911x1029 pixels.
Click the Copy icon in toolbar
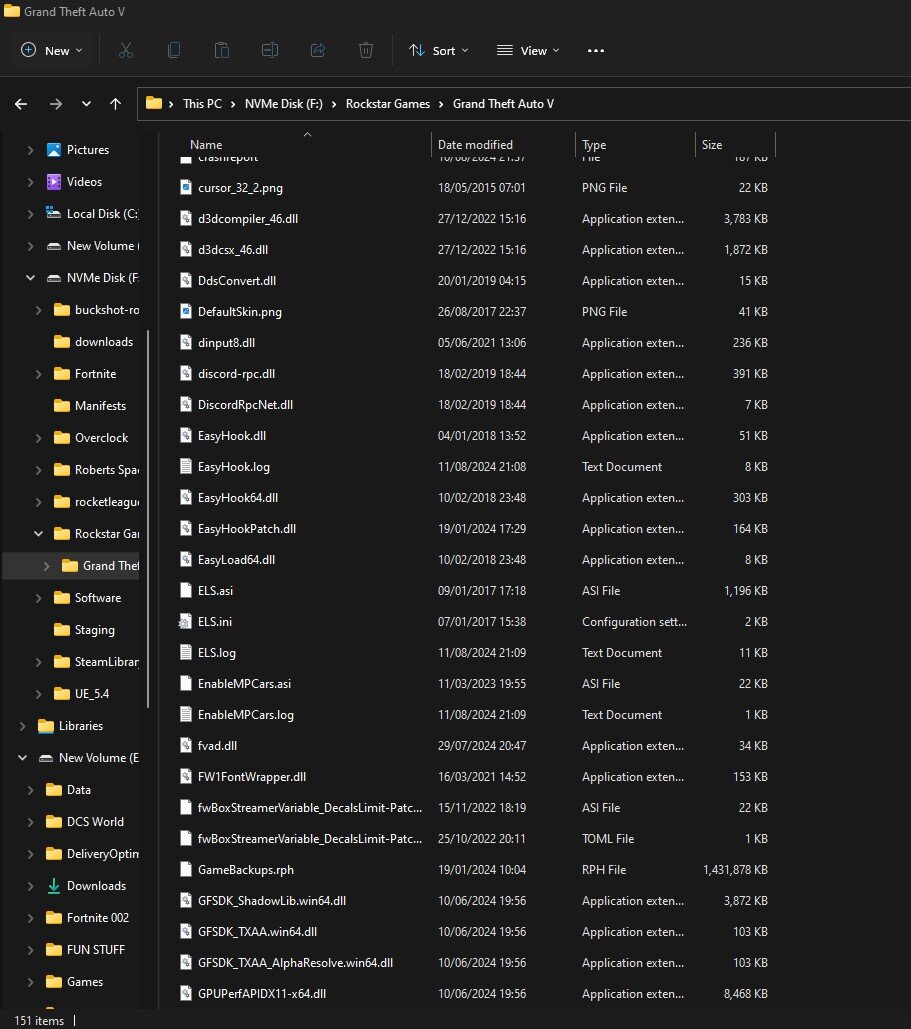174,50
